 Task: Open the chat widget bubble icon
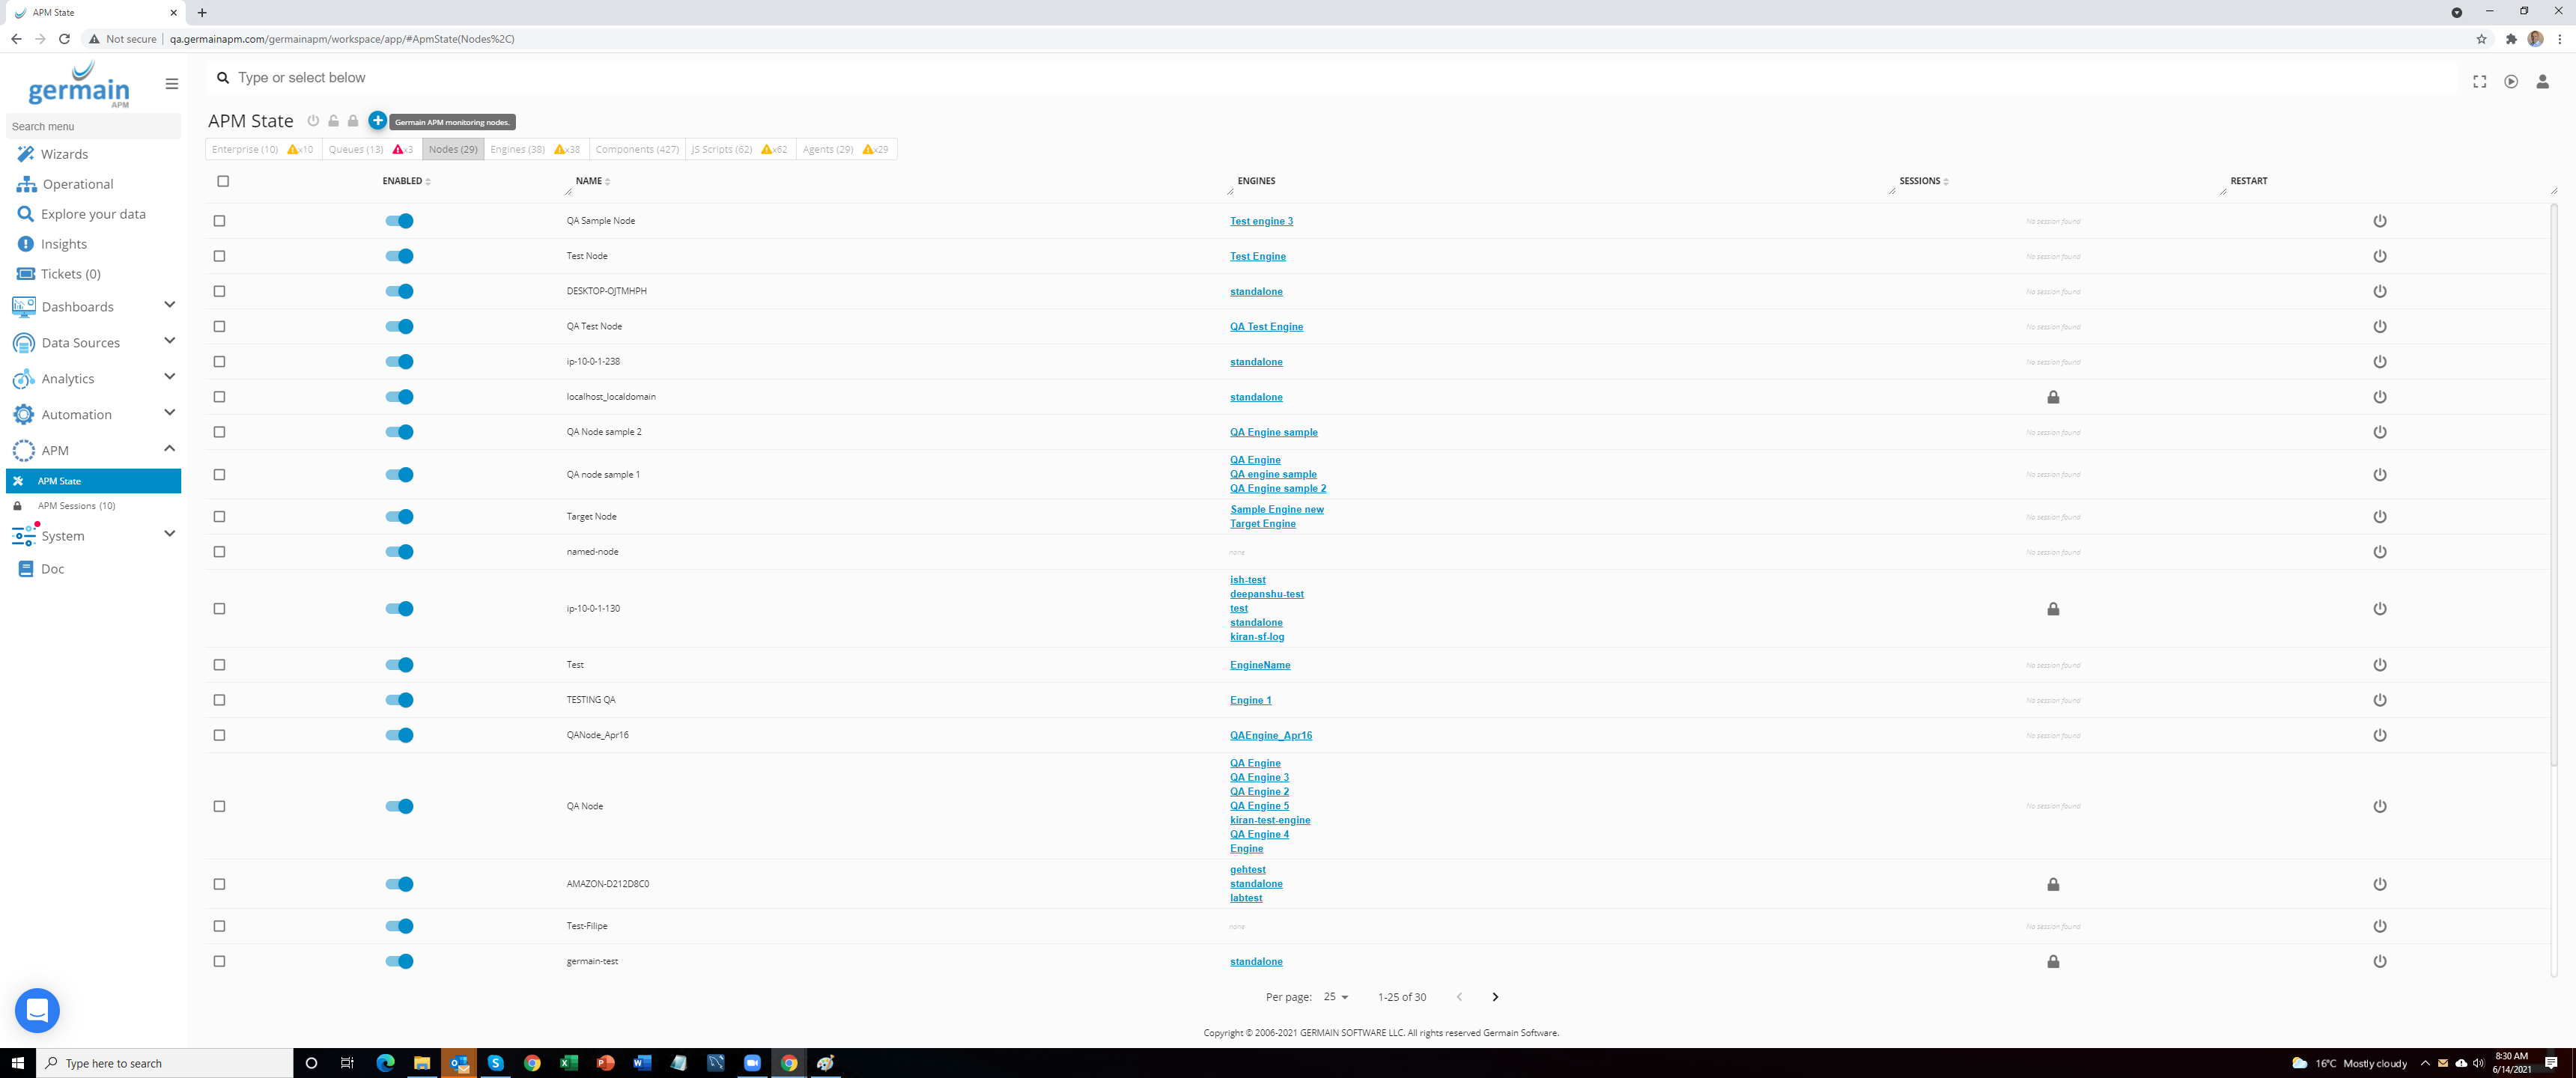[37, 1010]
